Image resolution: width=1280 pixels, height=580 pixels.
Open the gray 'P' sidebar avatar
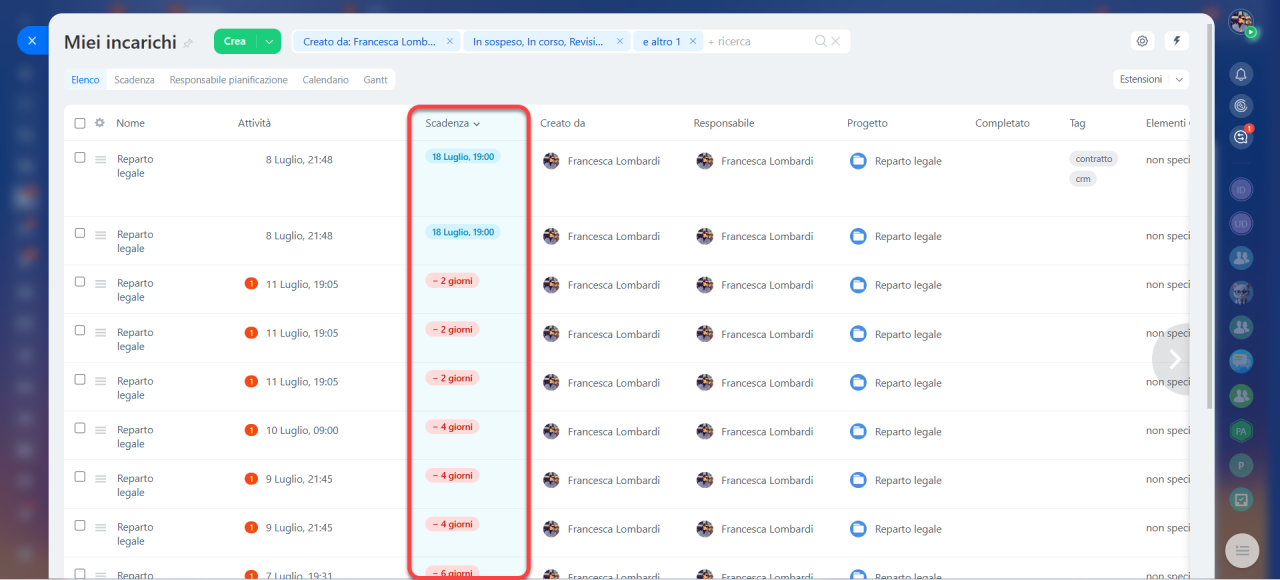pos(1241,466)
